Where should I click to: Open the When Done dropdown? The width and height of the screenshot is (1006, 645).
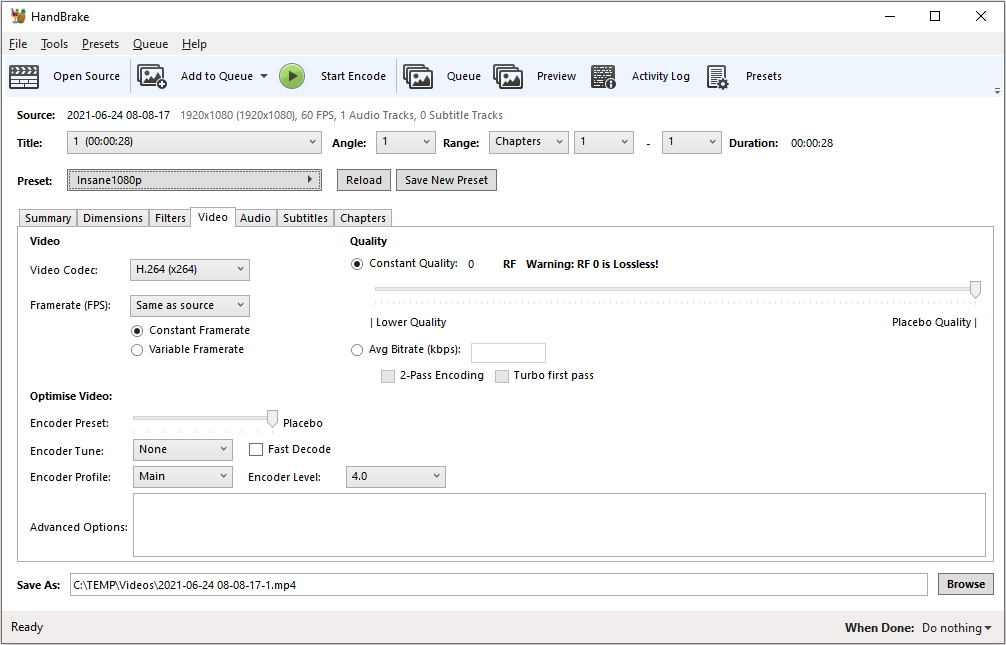(957, 628)
